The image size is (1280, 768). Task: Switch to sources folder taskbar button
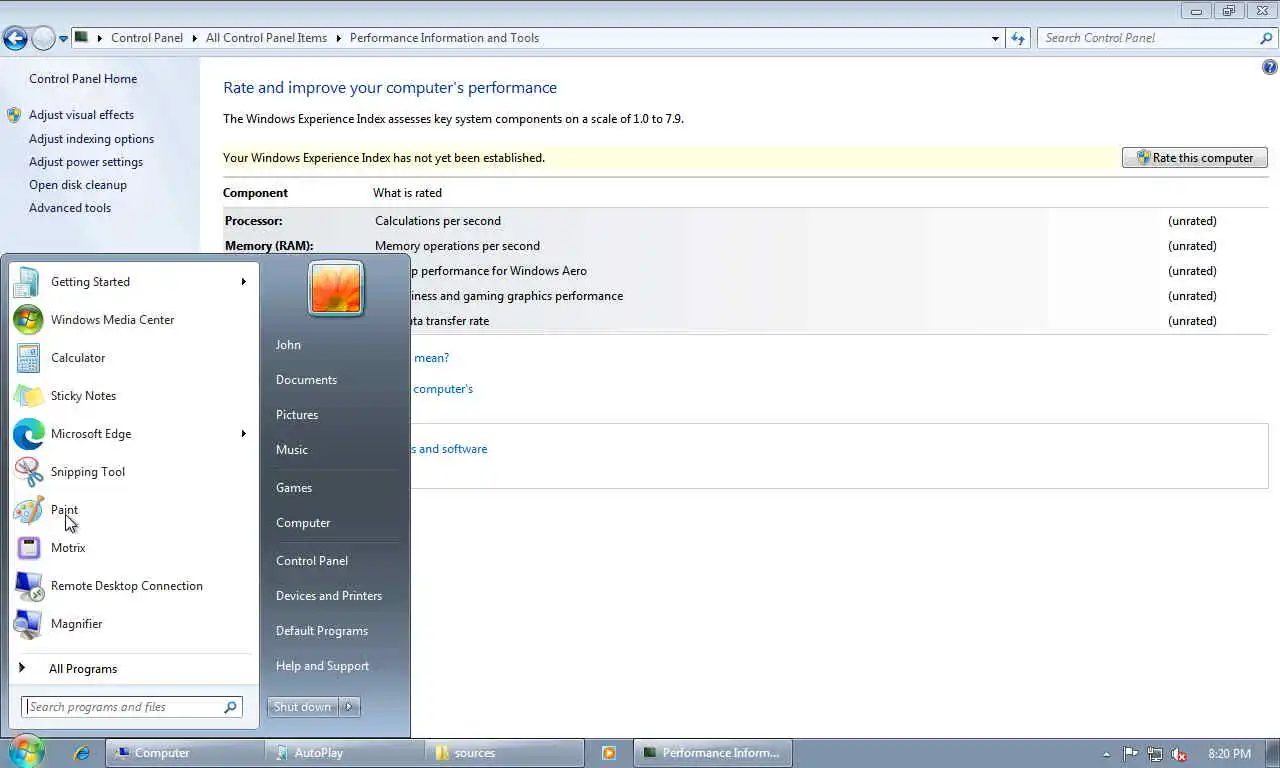(x=504, y=753)
